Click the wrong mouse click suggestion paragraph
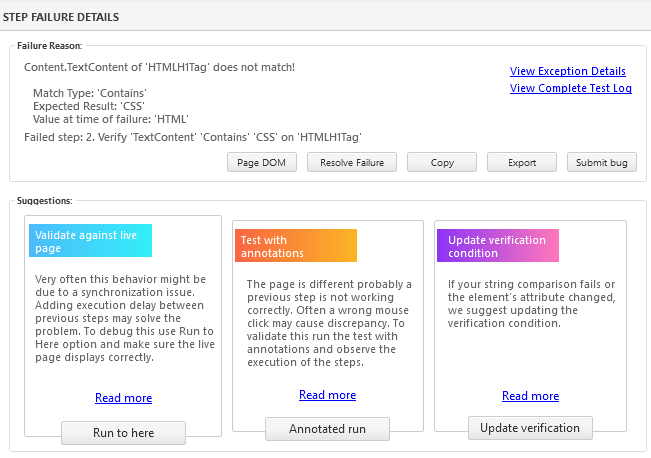 (x=329, y=323)
